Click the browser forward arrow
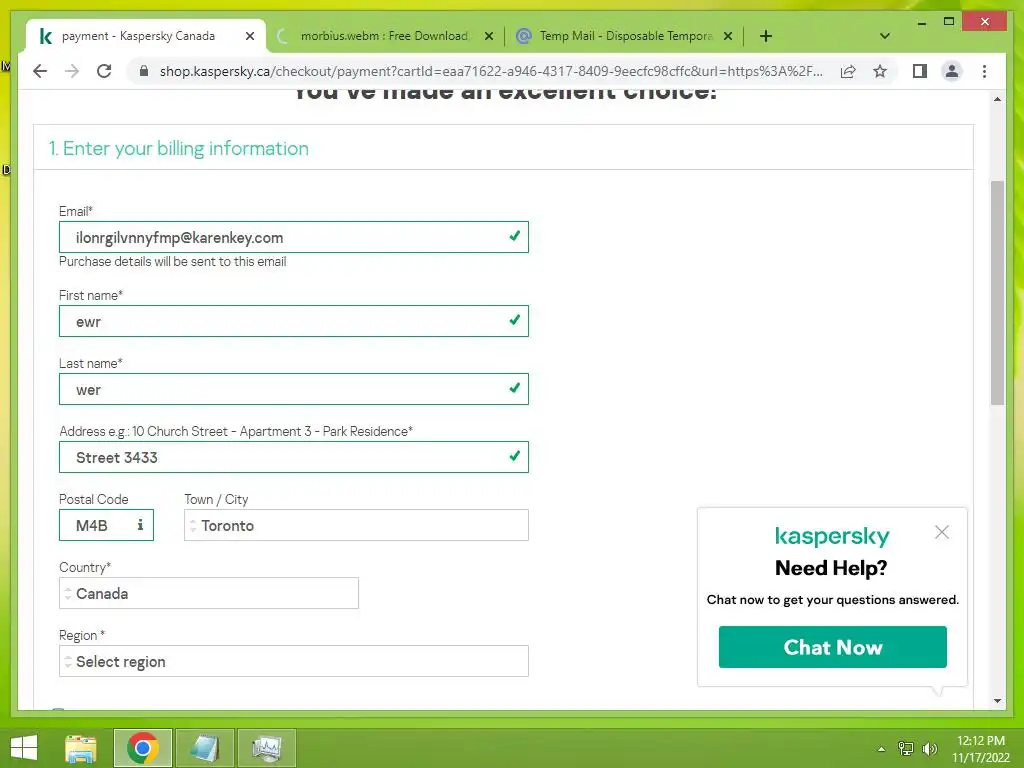1024x768 pixels. 72,71
